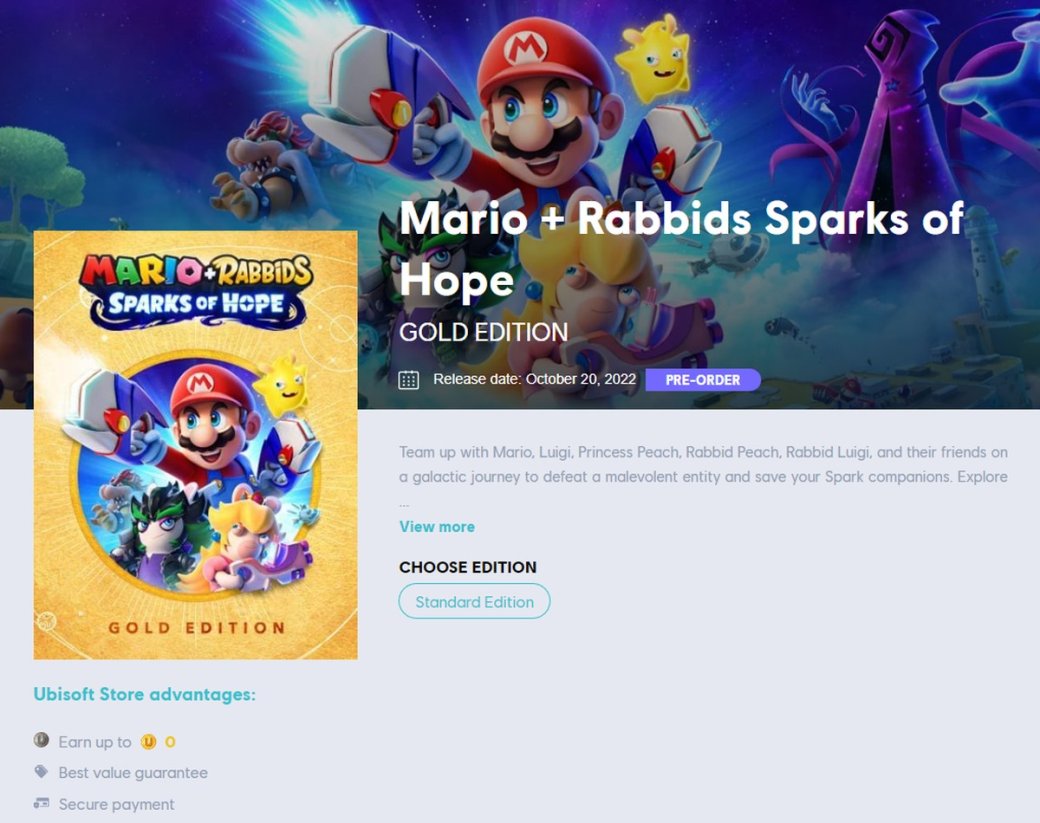This screenshot has height=823, width=1040.
Task: Click the Earn up to label
Action: click(x=95, y=742)
